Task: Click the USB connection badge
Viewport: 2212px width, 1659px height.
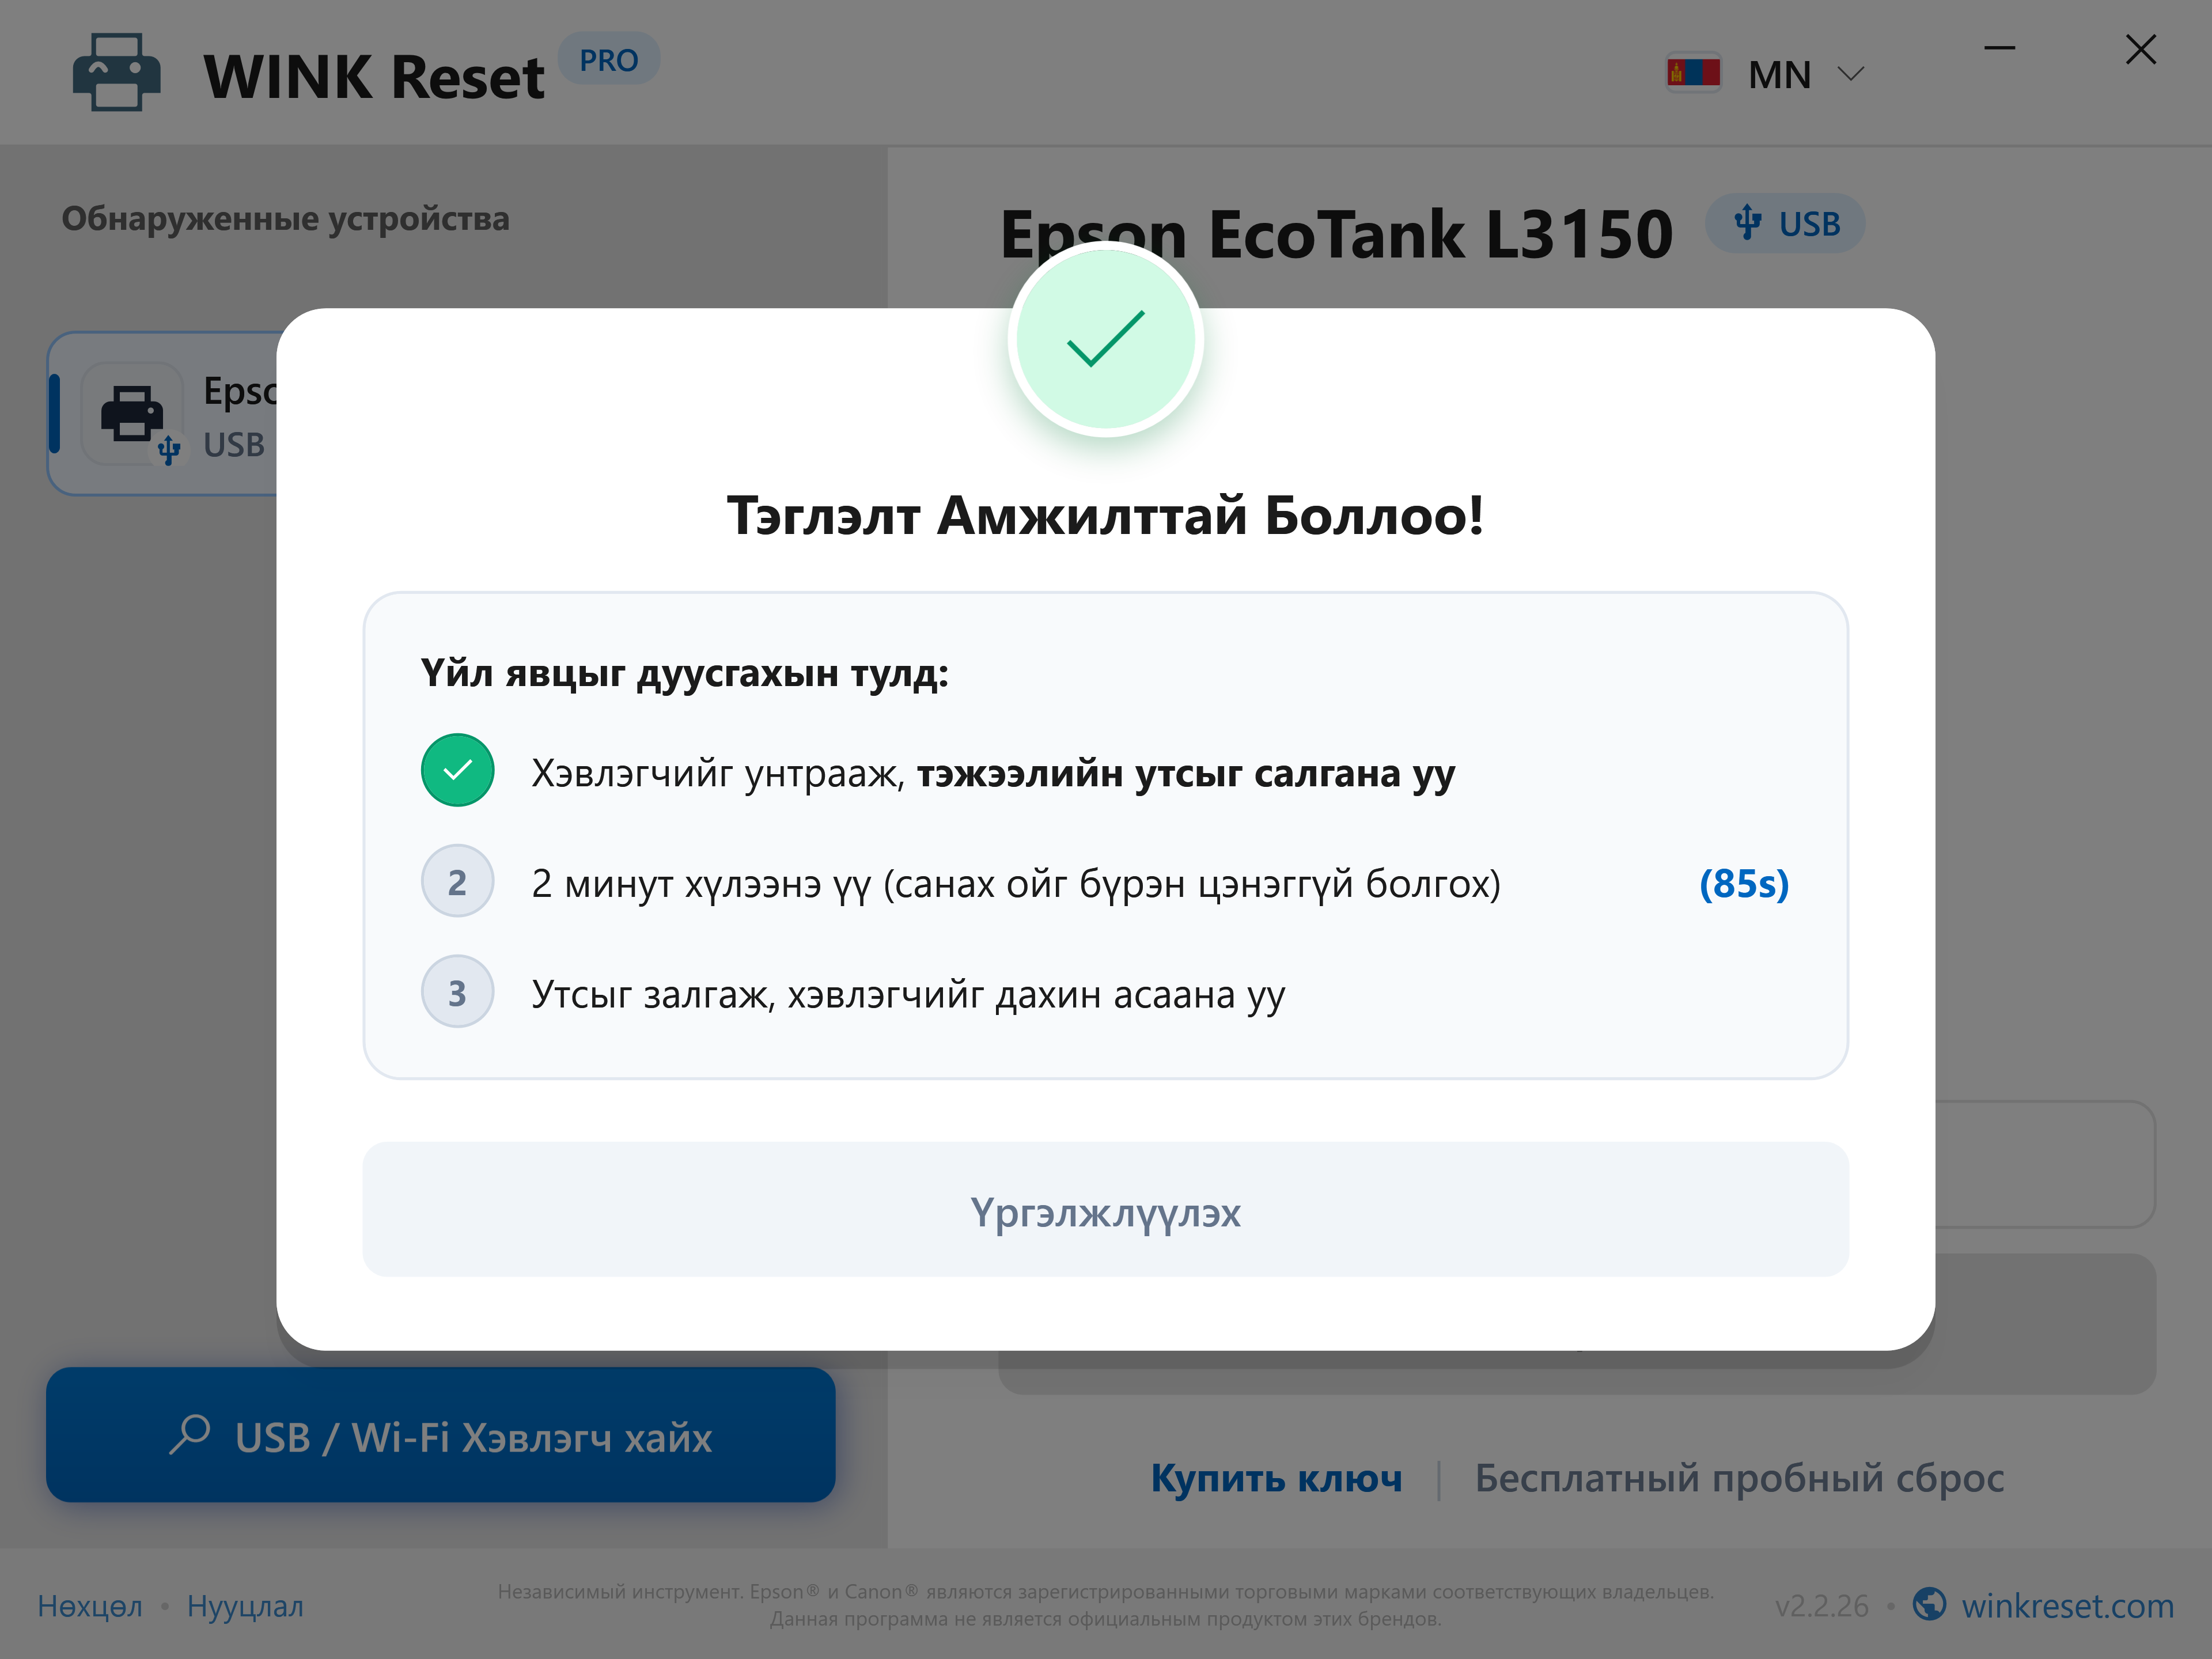Action: point(1785,223)
